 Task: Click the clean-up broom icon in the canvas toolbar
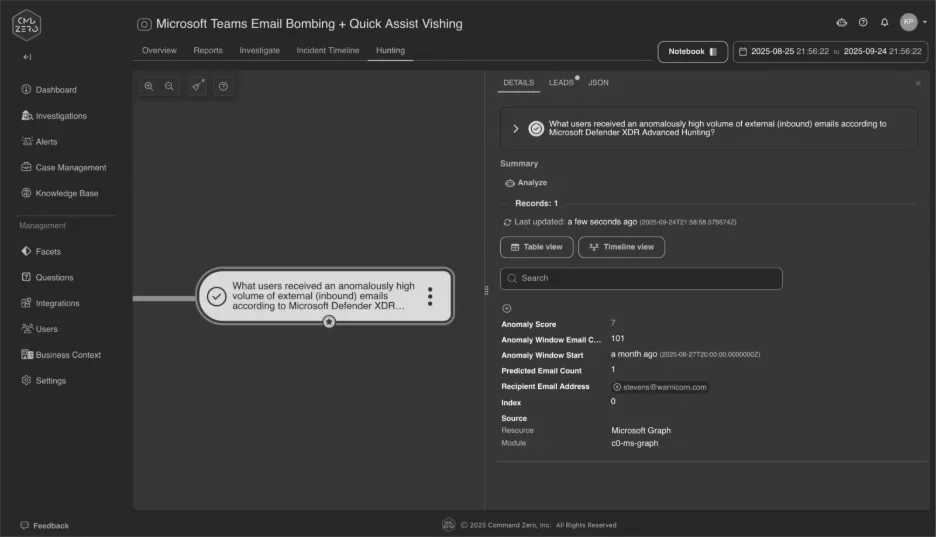196,87
